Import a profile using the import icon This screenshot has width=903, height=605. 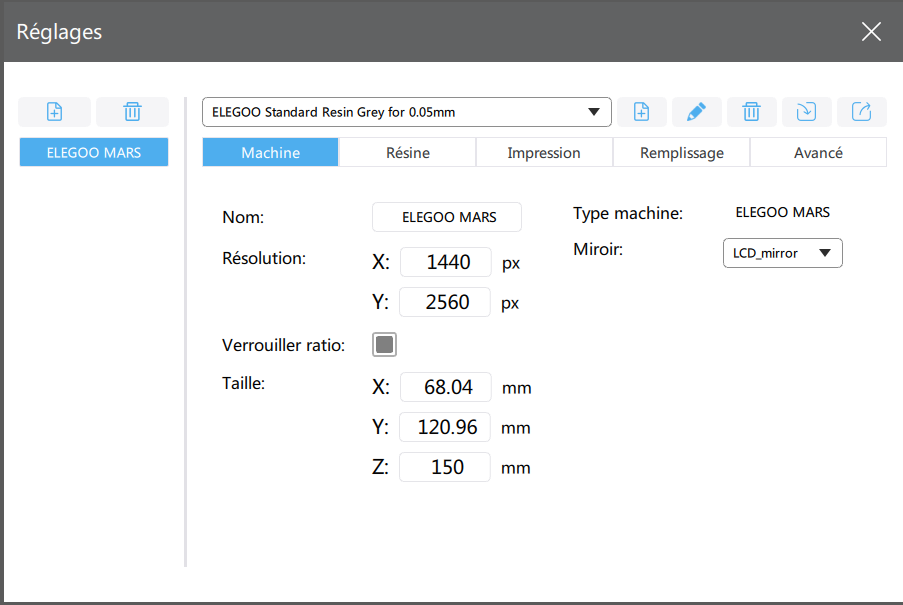(806, 112)
